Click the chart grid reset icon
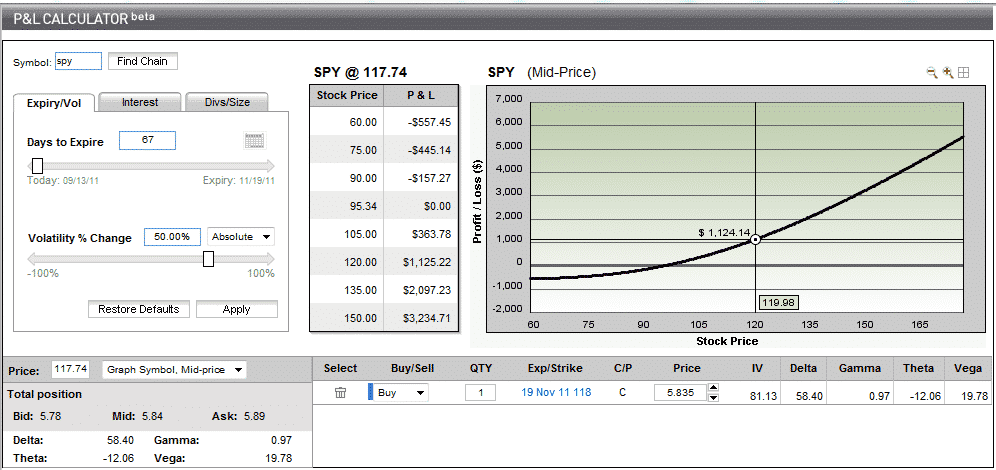Screen dimensions: 996x470 click(x=964, y=72)
